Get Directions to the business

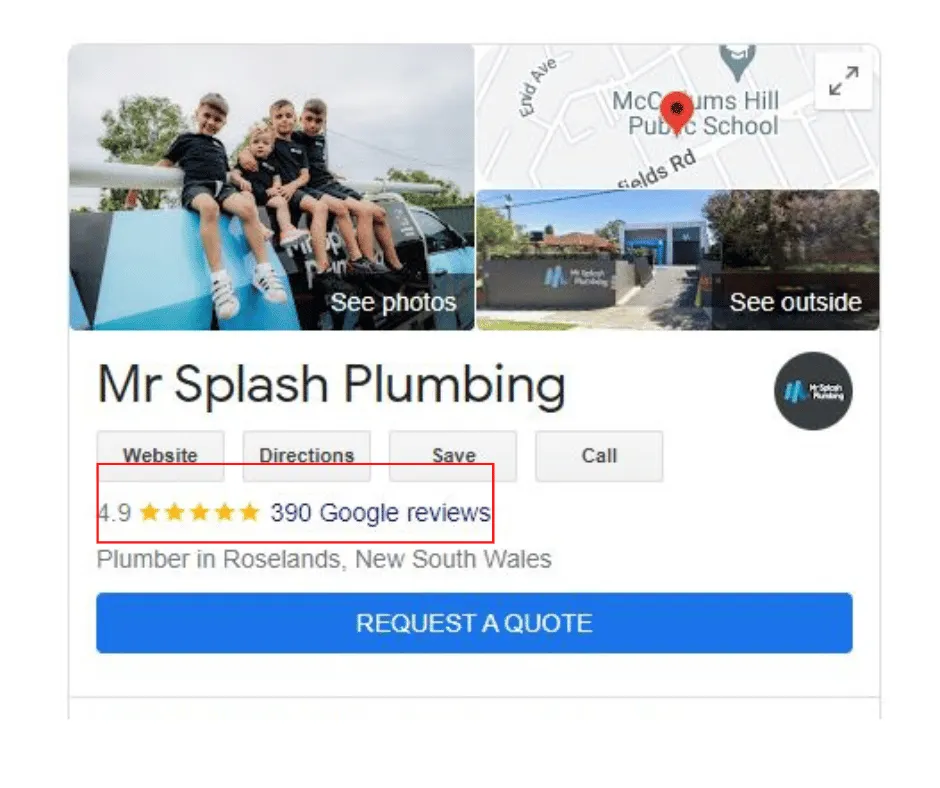(x=307, y=456)
